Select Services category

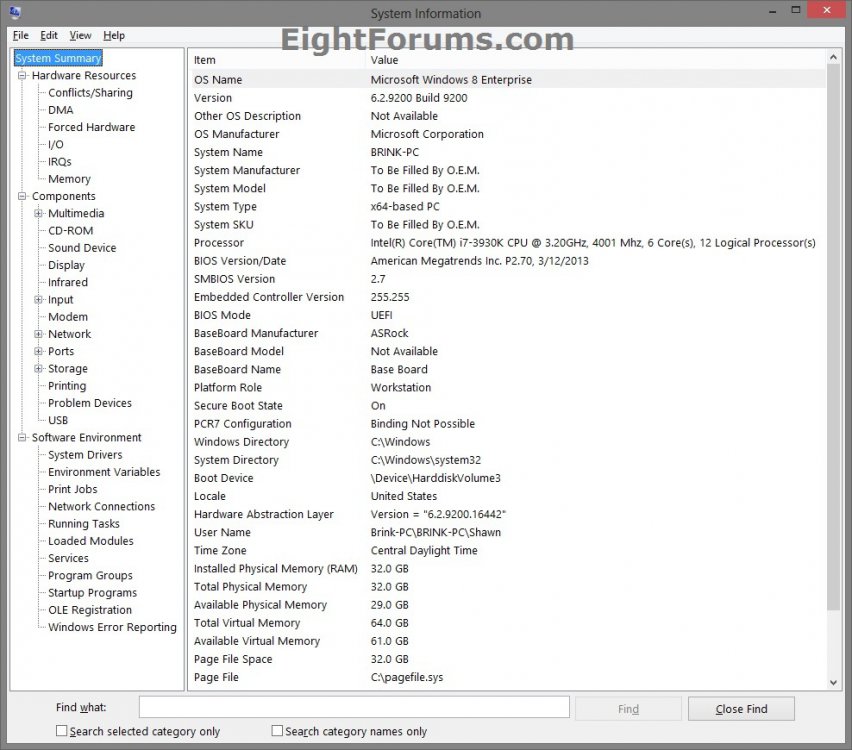68,558
